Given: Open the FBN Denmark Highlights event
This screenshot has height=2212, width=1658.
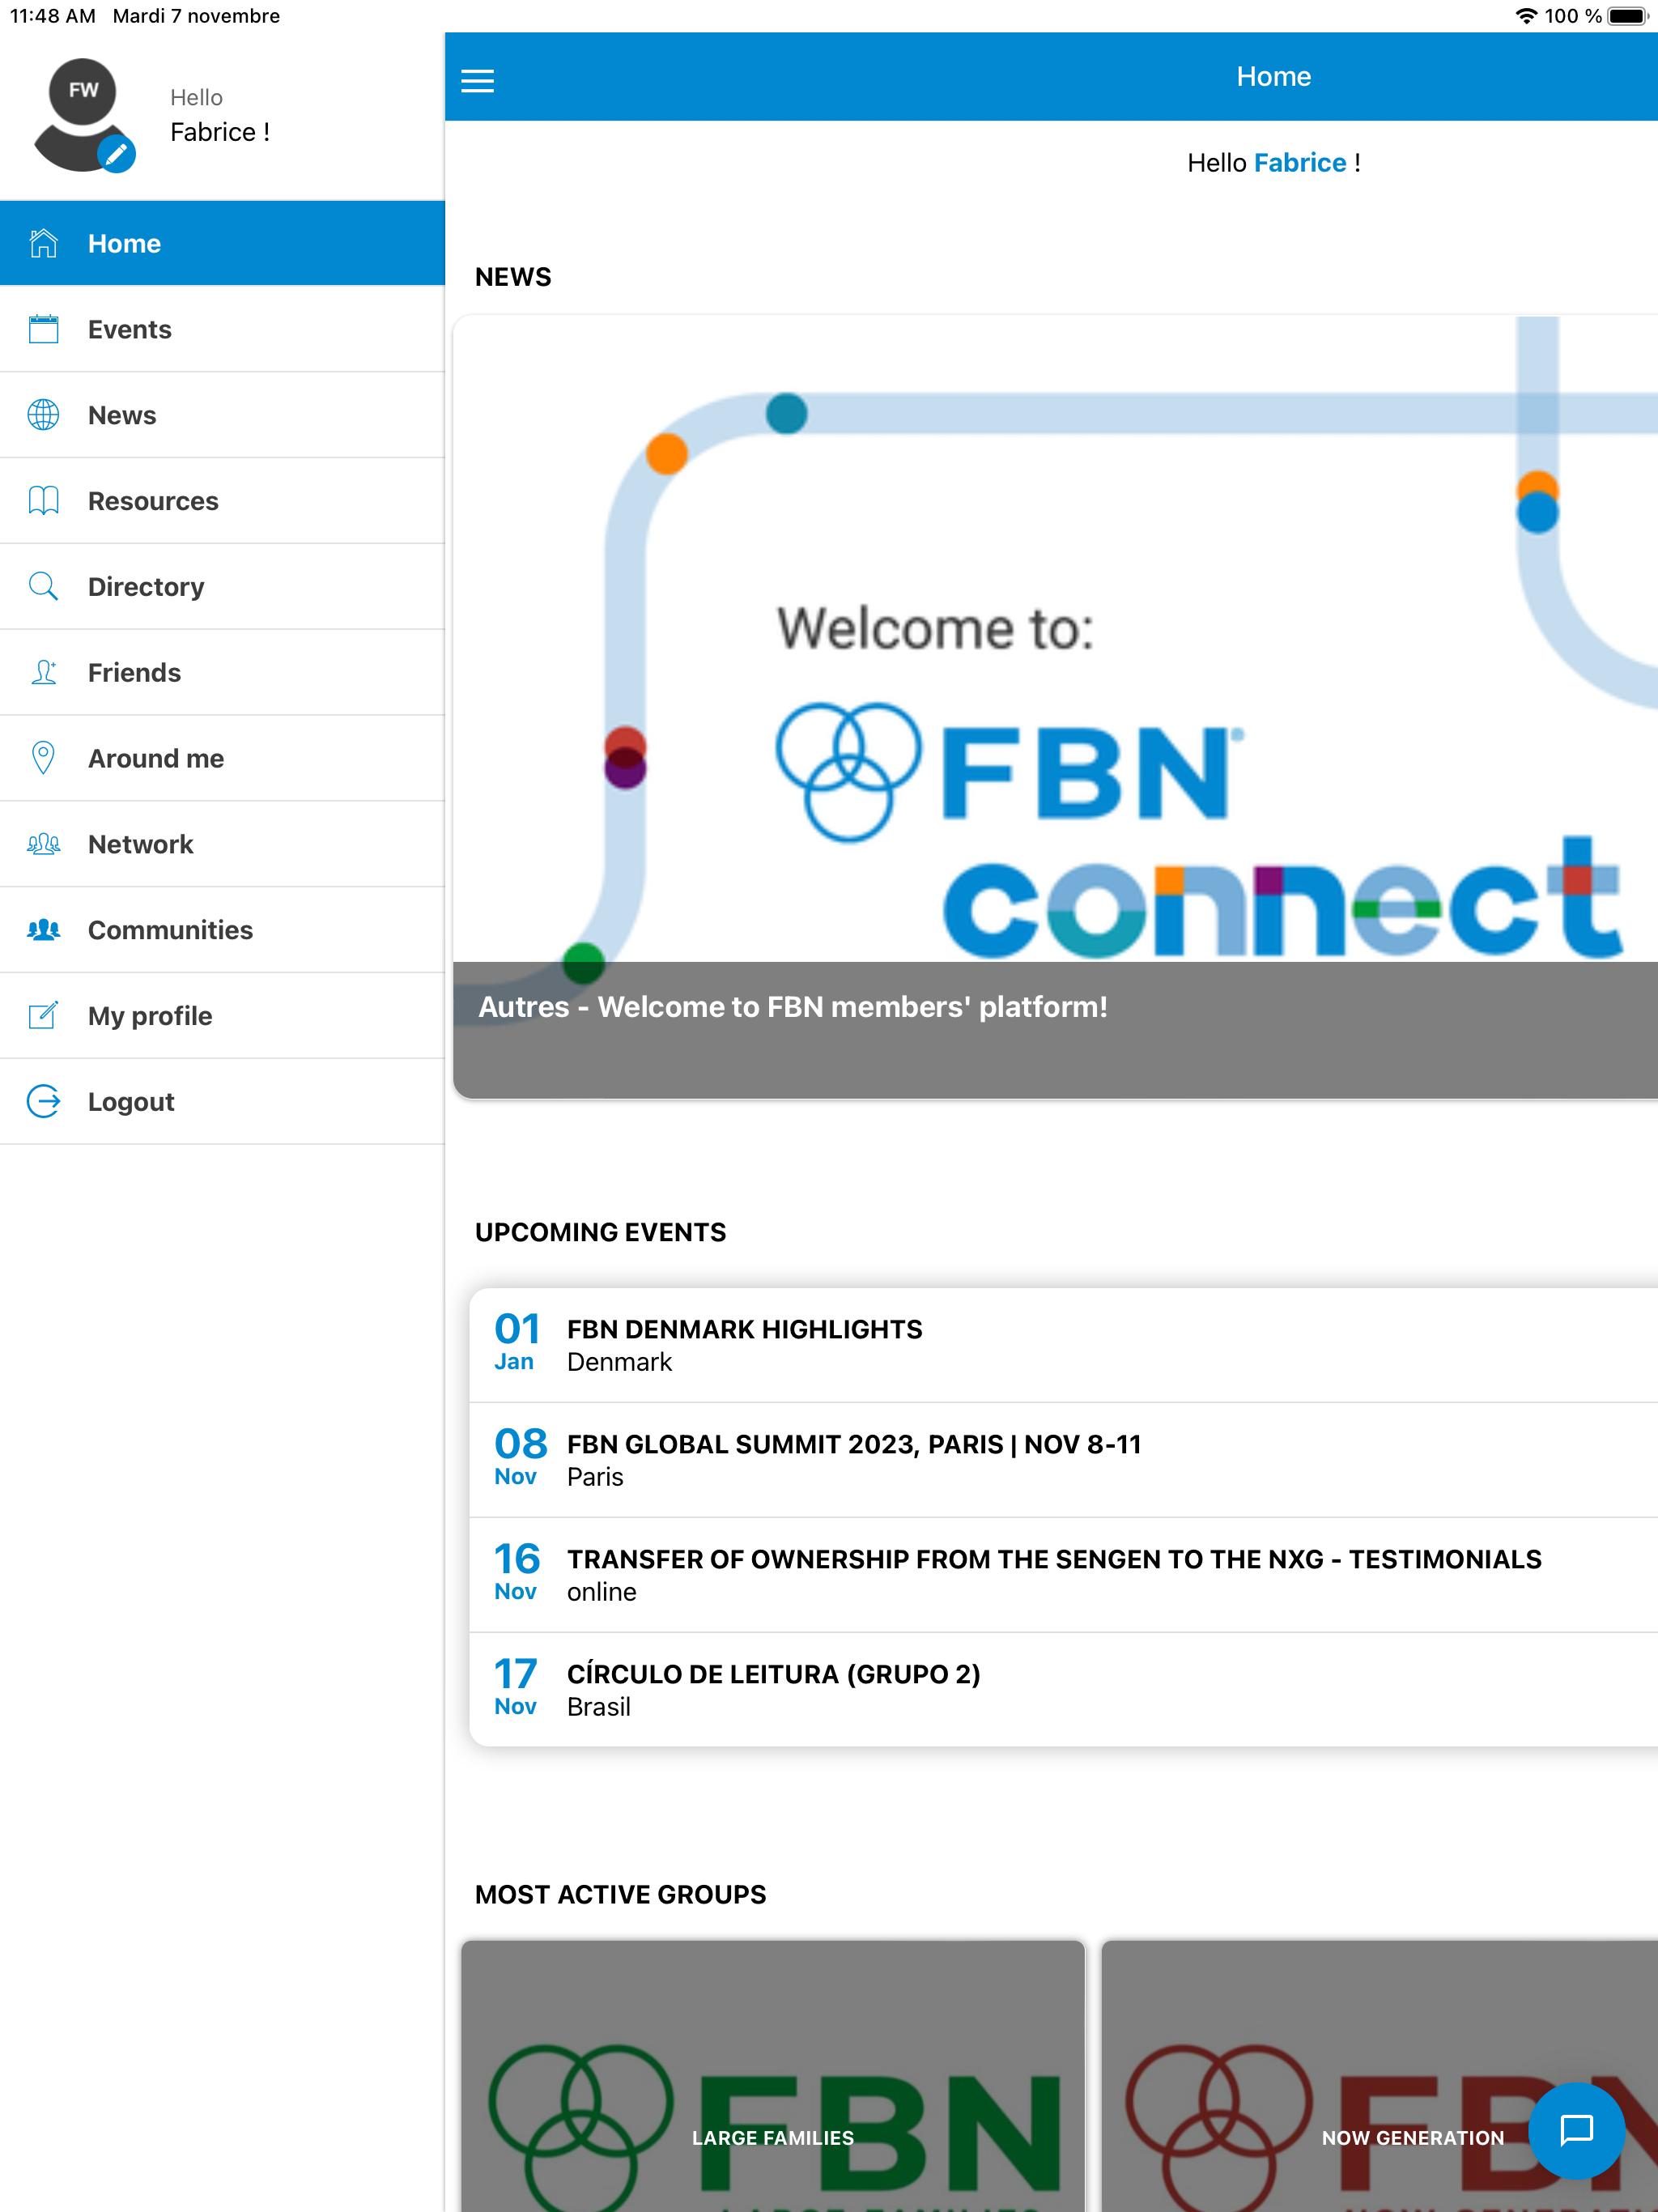Looking at the screenshot, I should click(x=1063, y=1345).
